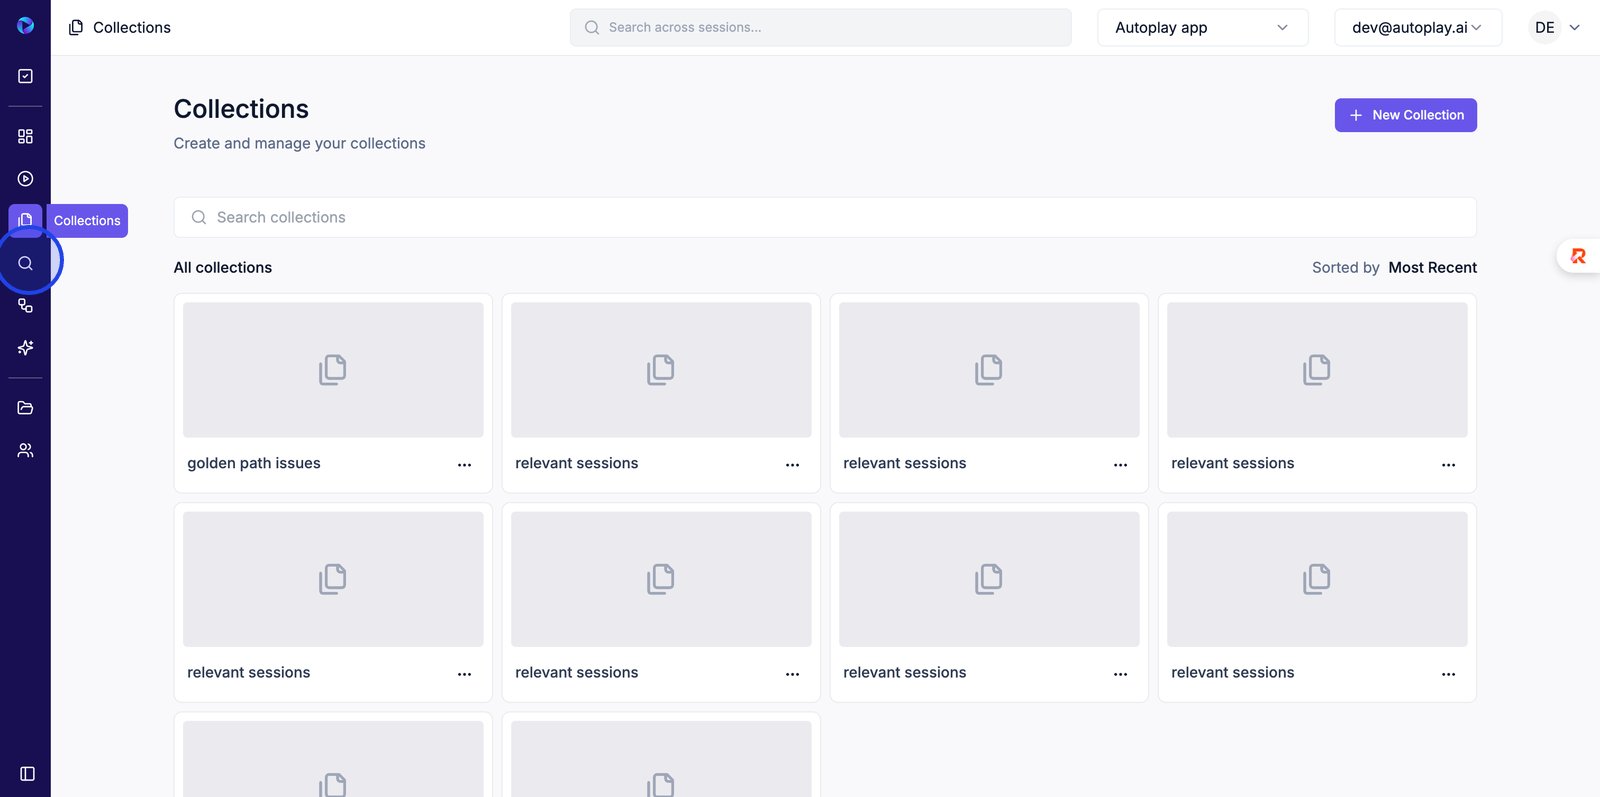Open the session replay play icon
Viewport: 1600px width, 797px height.
(26, 179)
